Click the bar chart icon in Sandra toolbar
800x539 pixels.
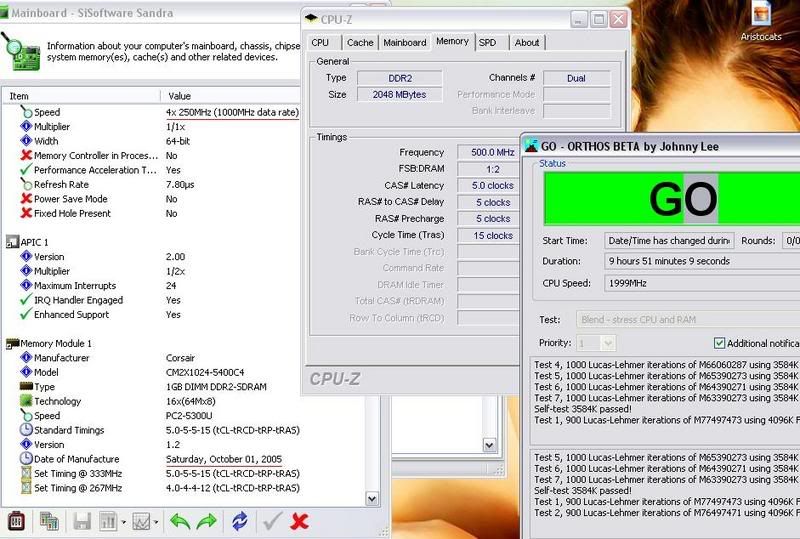tap(108, 522)
